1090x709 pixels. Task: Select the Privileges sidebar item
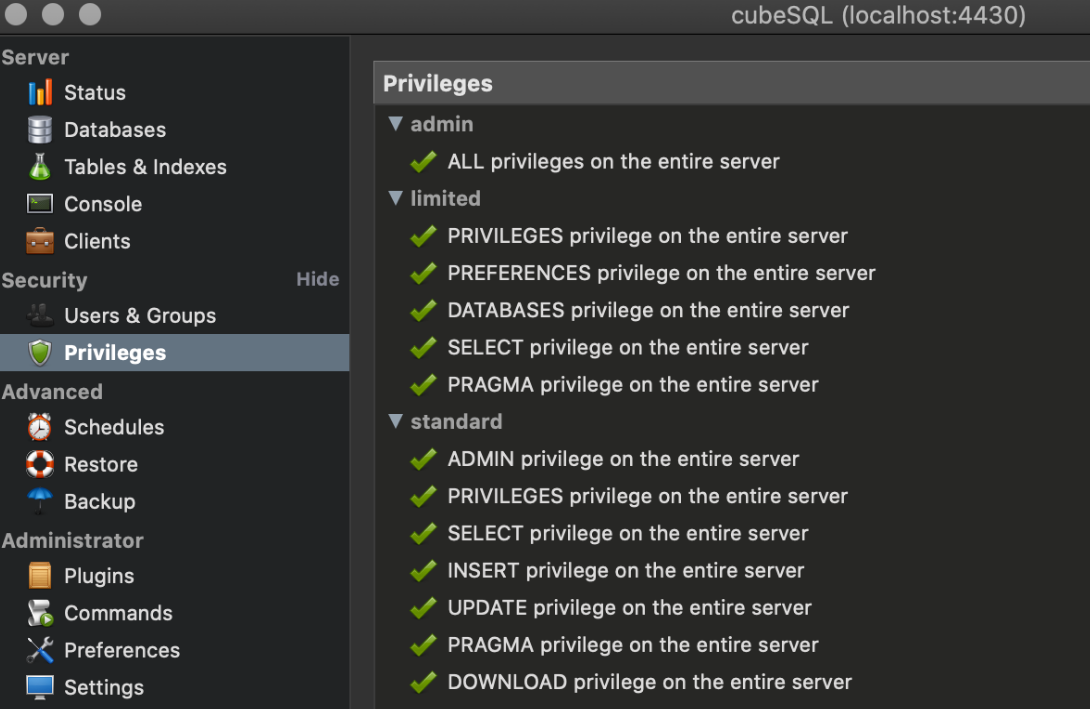pos(174,352)
